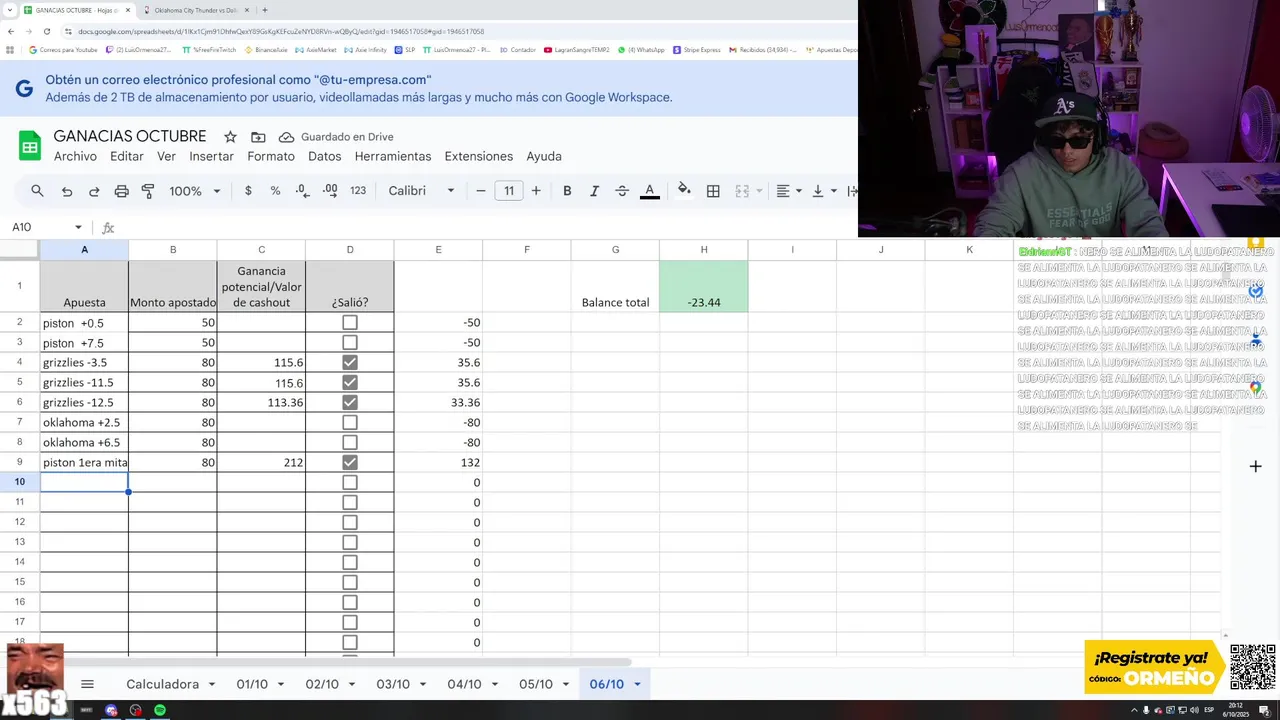Toggle italic formatting

pyautogui.click(x=594, y=191)
